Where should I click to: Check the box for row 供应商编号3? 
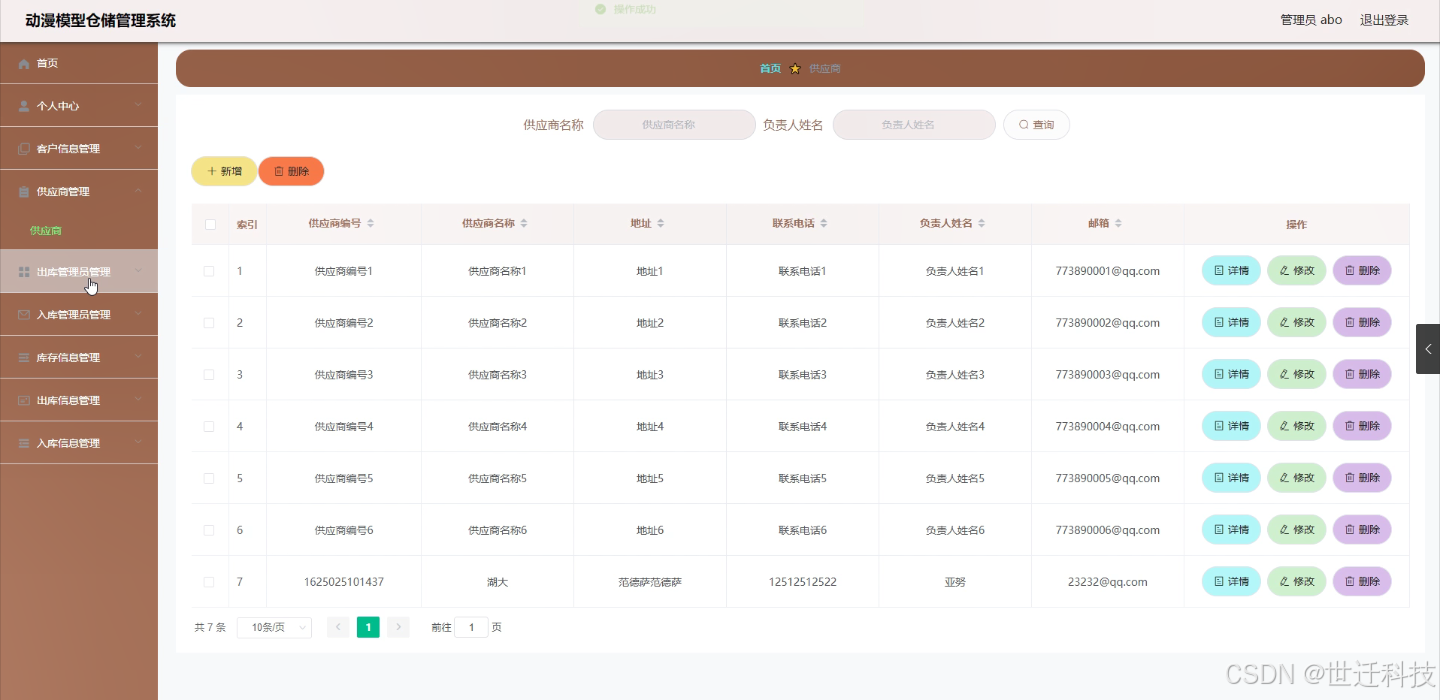tap(209, 375)
